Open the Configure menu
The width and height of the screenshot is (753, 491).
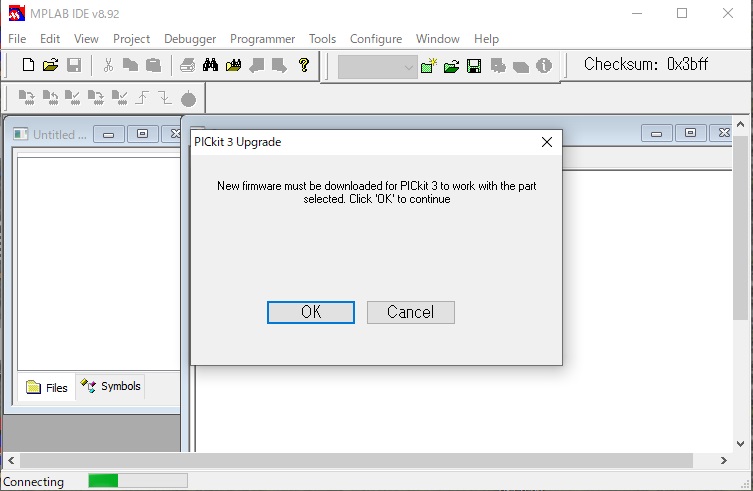pos(376,38)
